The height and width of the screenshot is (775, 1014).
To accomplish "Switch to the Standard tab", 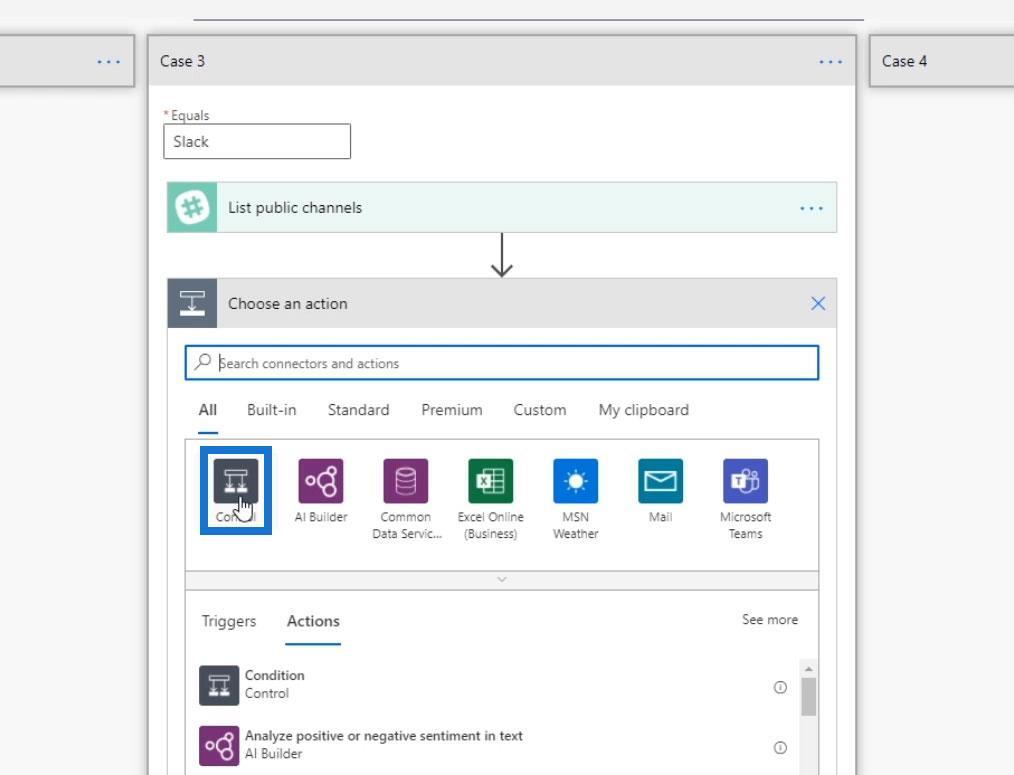I will (358, 410).
